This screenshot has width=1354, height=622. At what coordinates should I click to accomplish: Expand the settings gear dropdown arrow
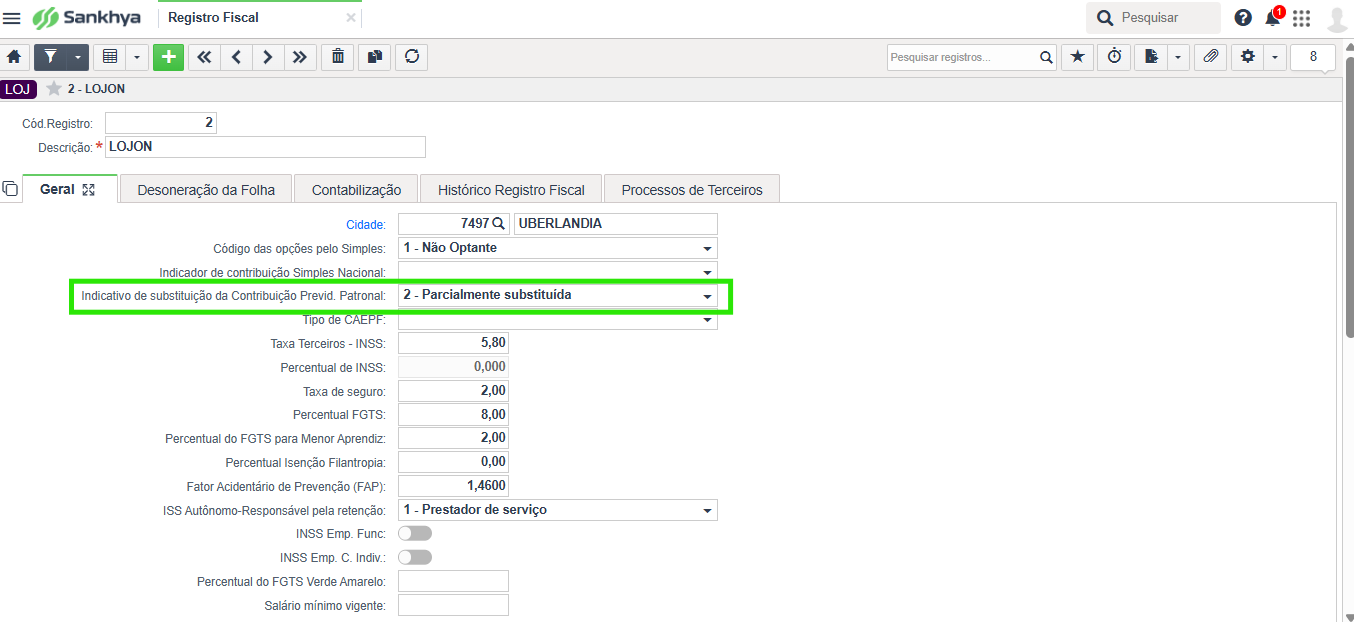tap(1274, 57)
